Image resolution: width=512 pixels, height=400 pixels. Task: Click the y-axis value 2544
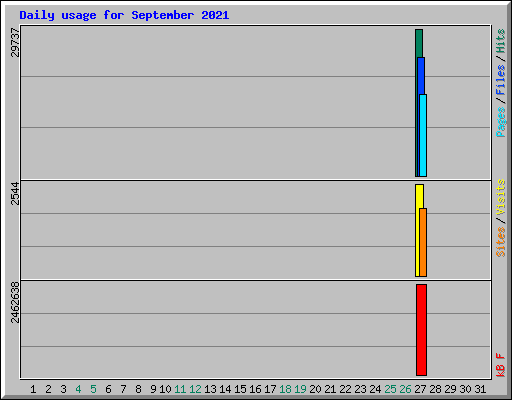[x=15, y=193]
